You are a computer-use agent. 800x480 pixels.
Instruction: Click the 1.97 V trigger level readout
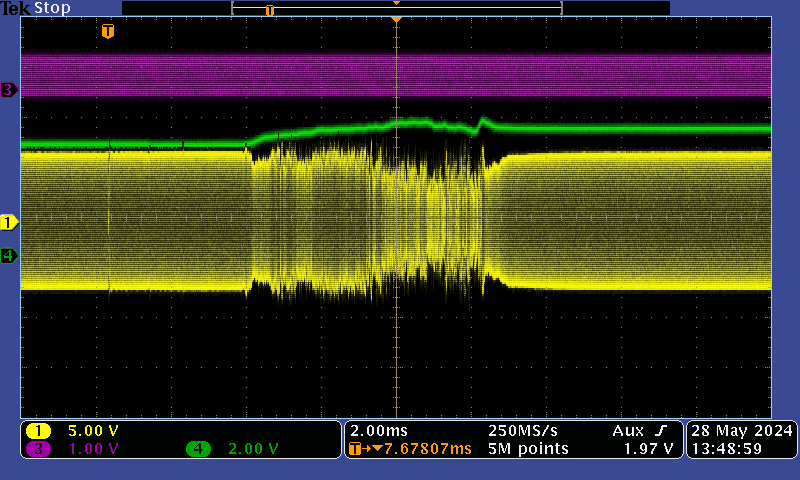point(647,449)
